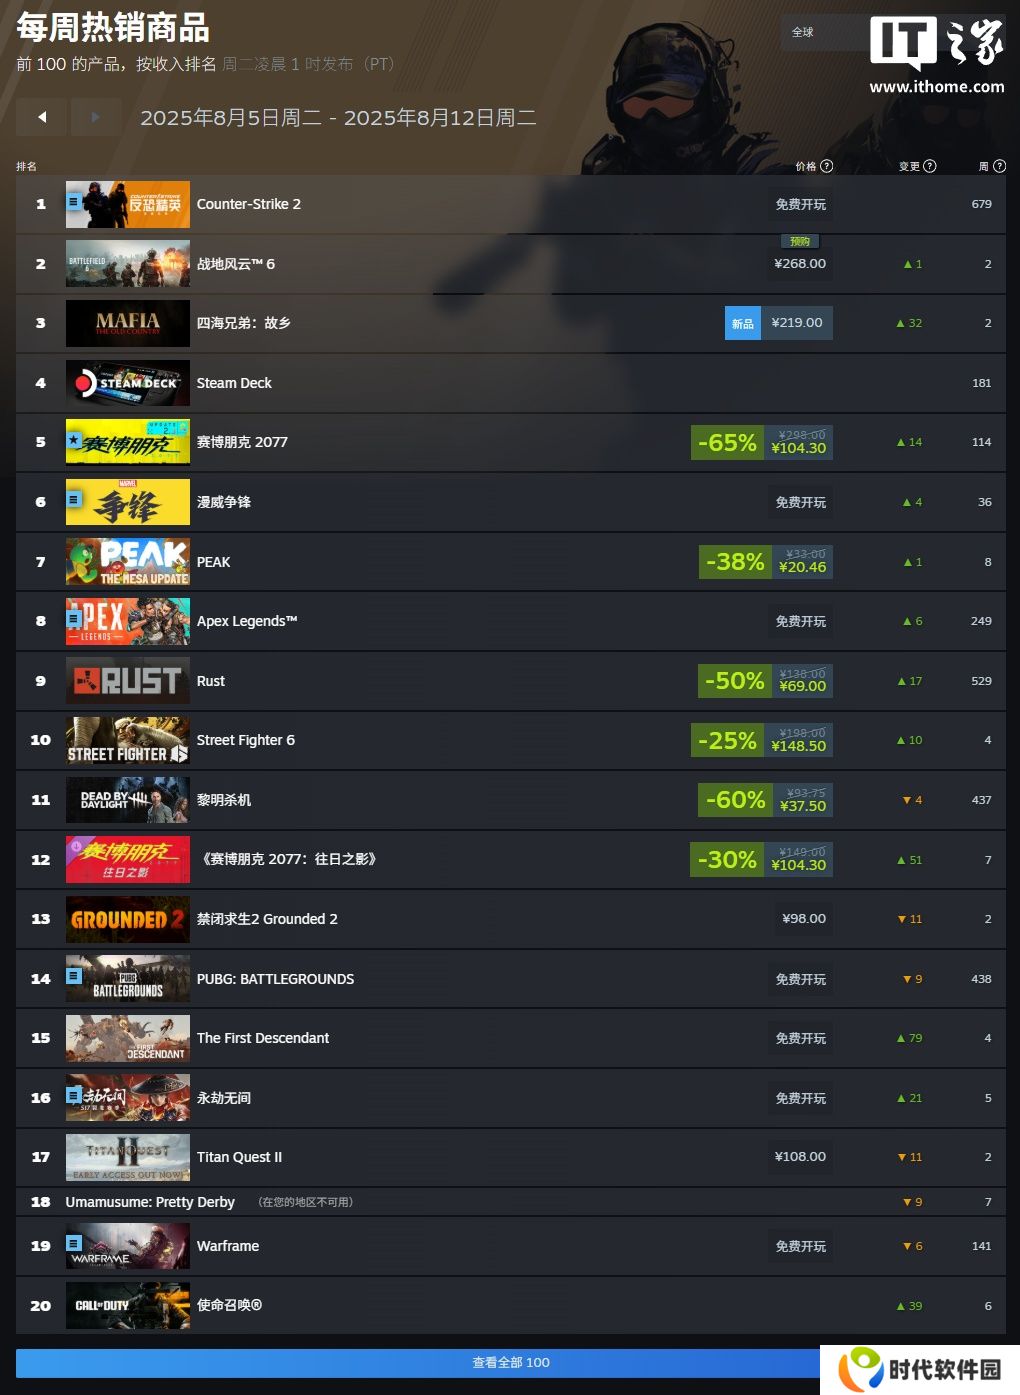The image size is (1020, 1395).
Task: Click the help icon next to 周 column
Action: (x=999, y=166)
